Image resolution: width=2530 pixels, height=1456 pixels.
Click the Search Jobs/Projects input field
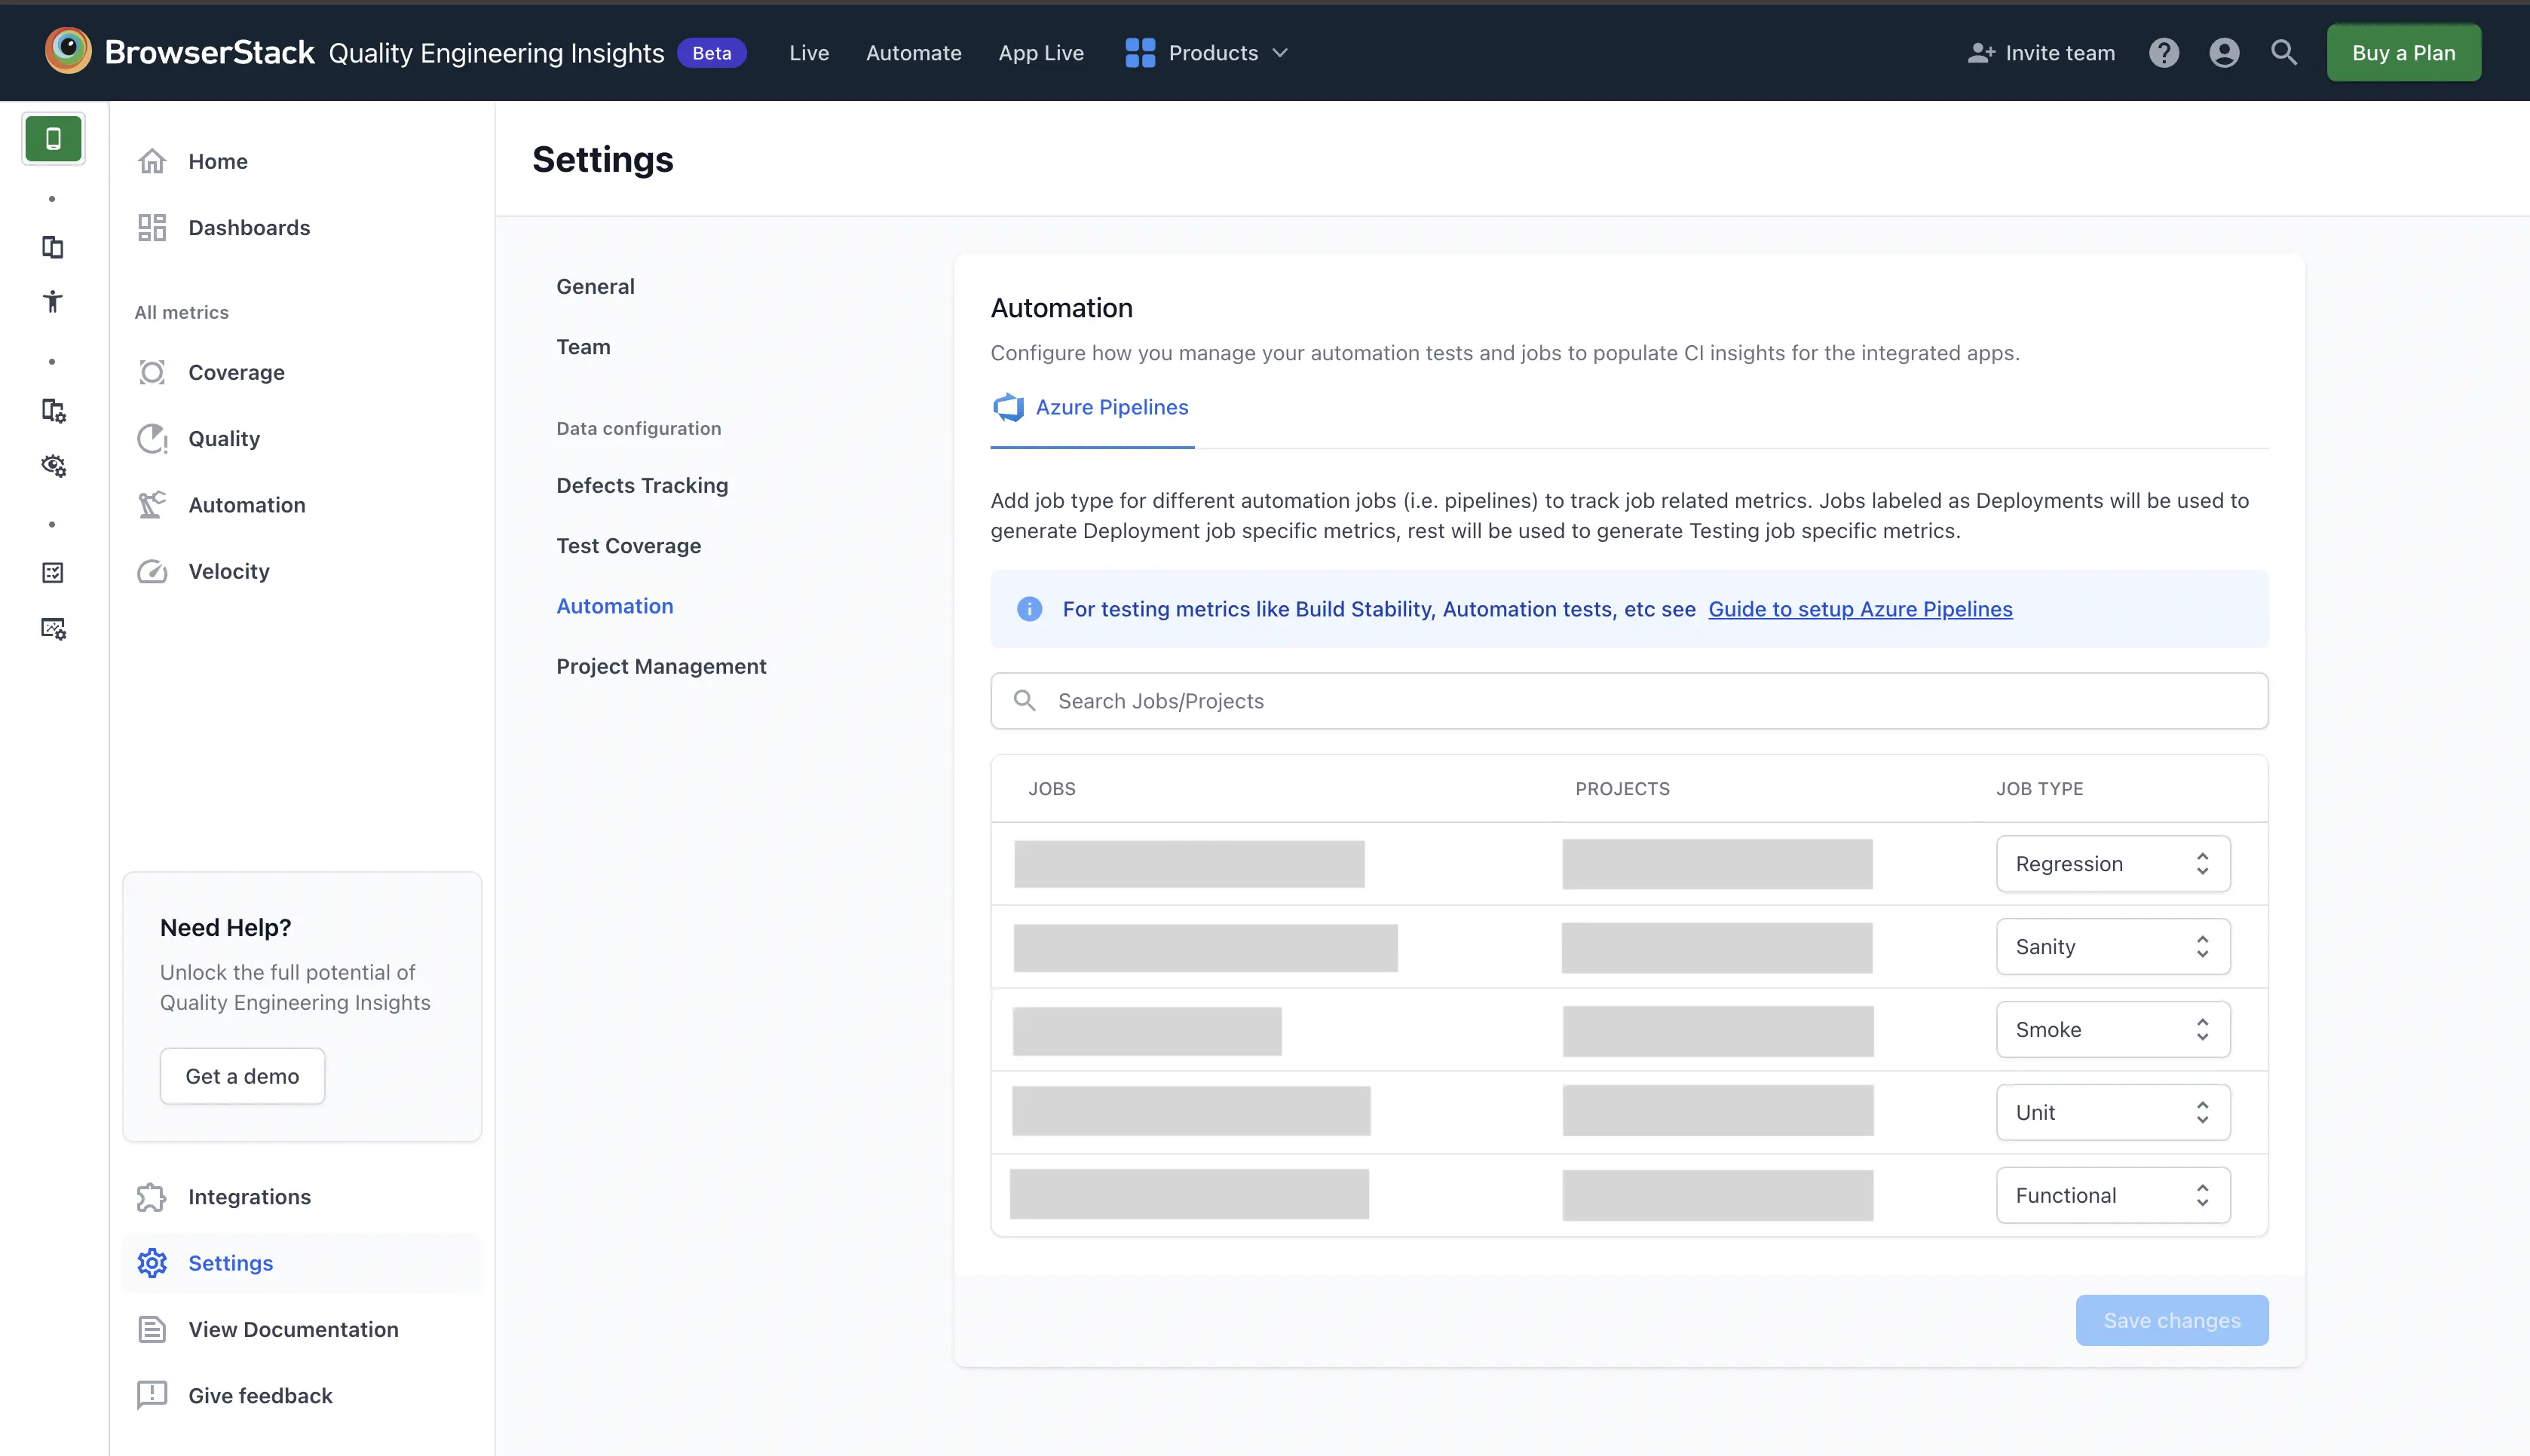pyautogui.click(x=1630, y=700)
